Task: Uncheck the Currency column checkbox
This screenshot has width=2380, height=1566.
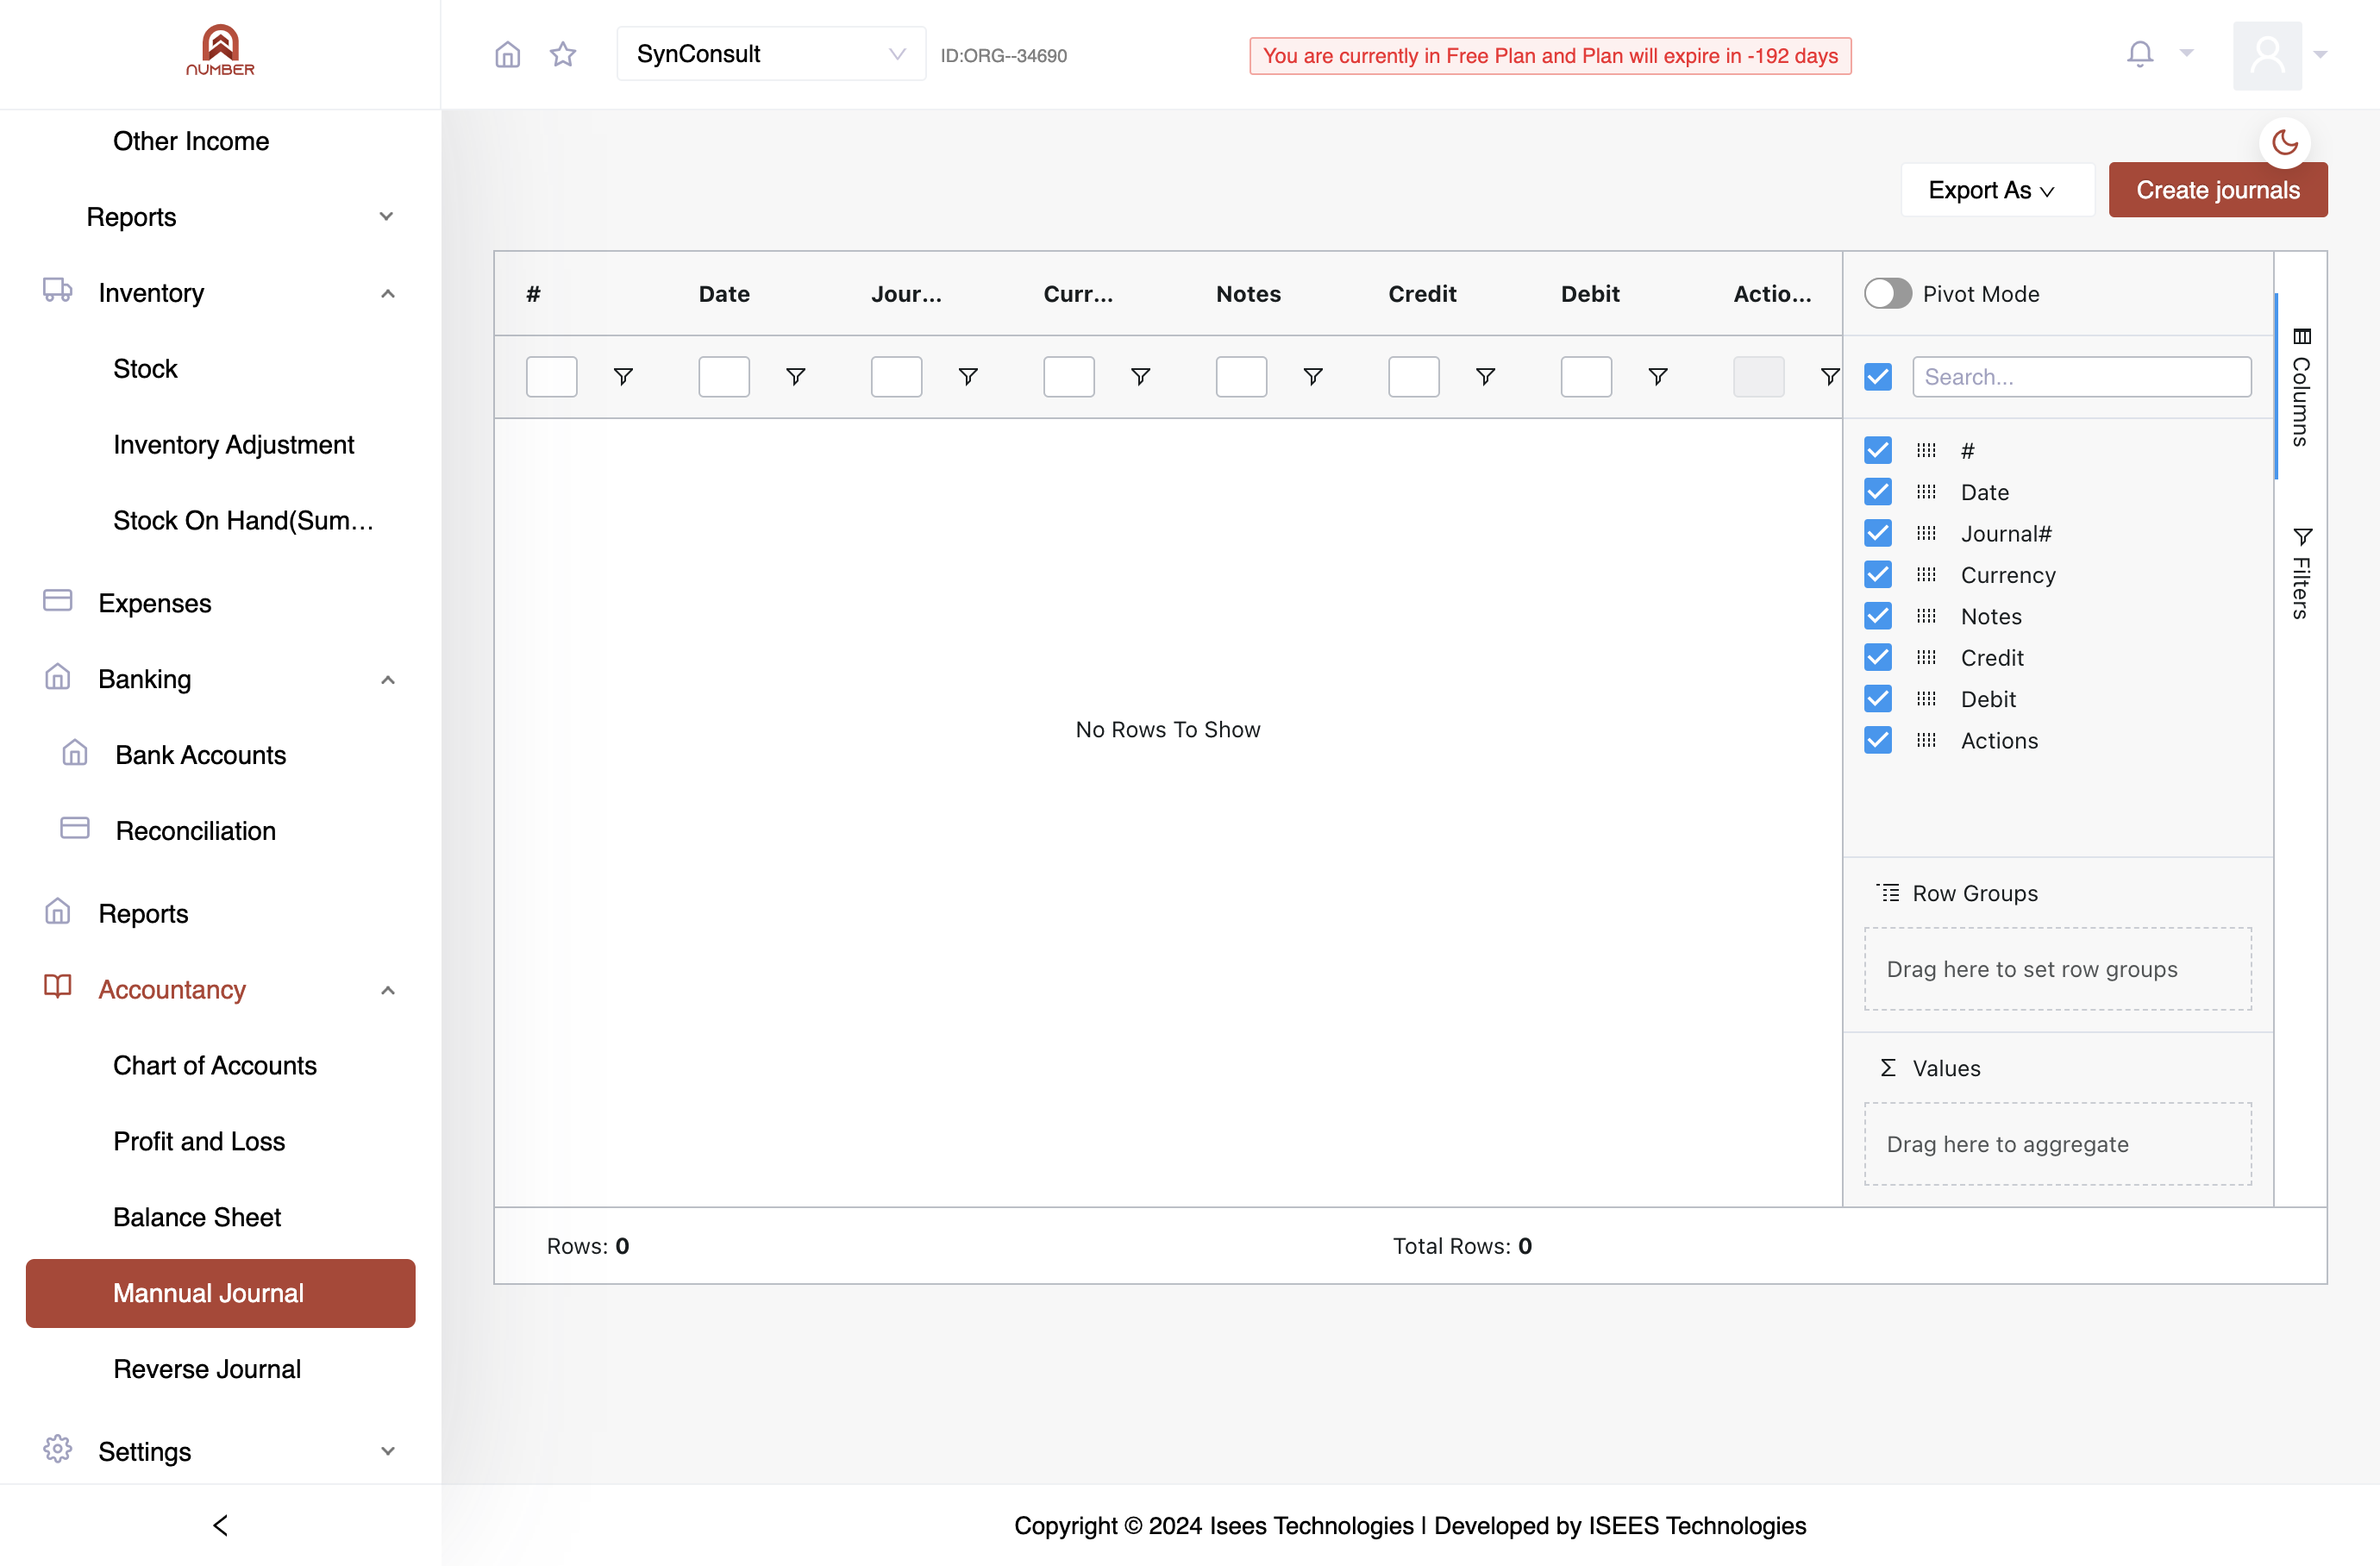Action: click(1878, 575)
